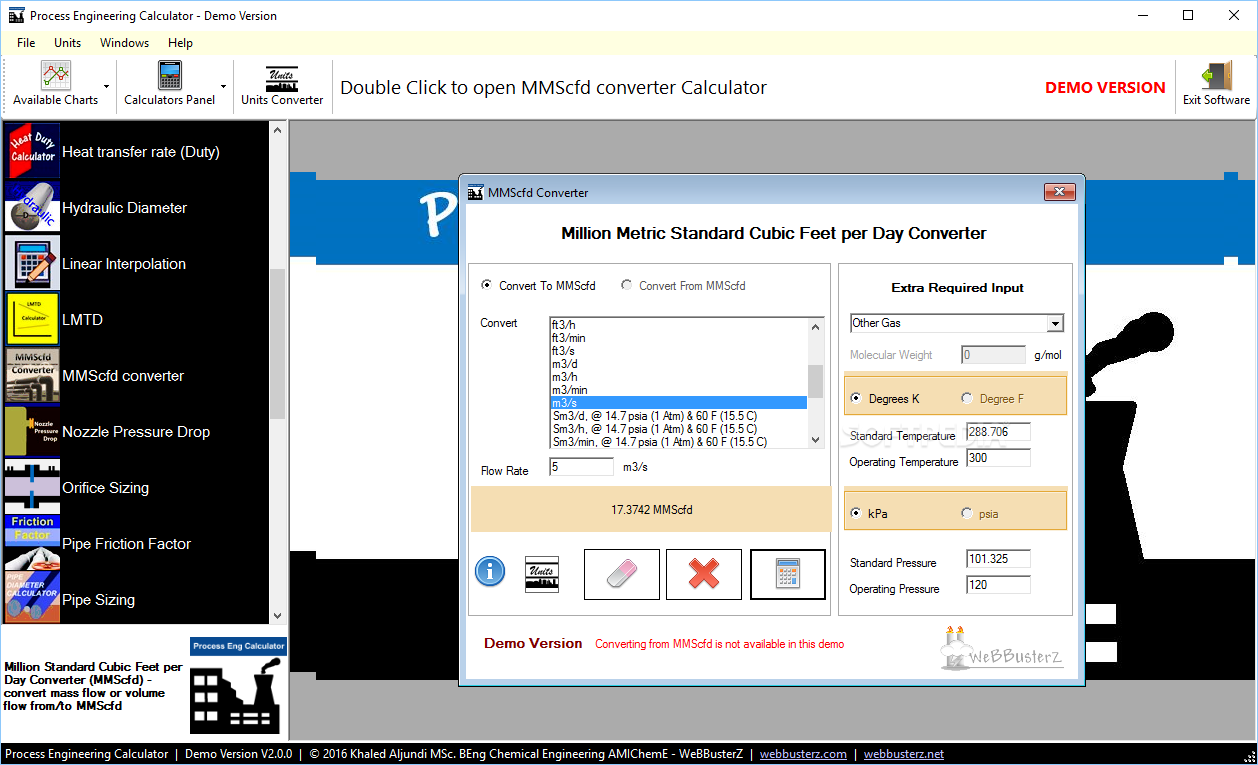
Task: Open the Available Charts toolbar icon
Action: tap(56, 77)
